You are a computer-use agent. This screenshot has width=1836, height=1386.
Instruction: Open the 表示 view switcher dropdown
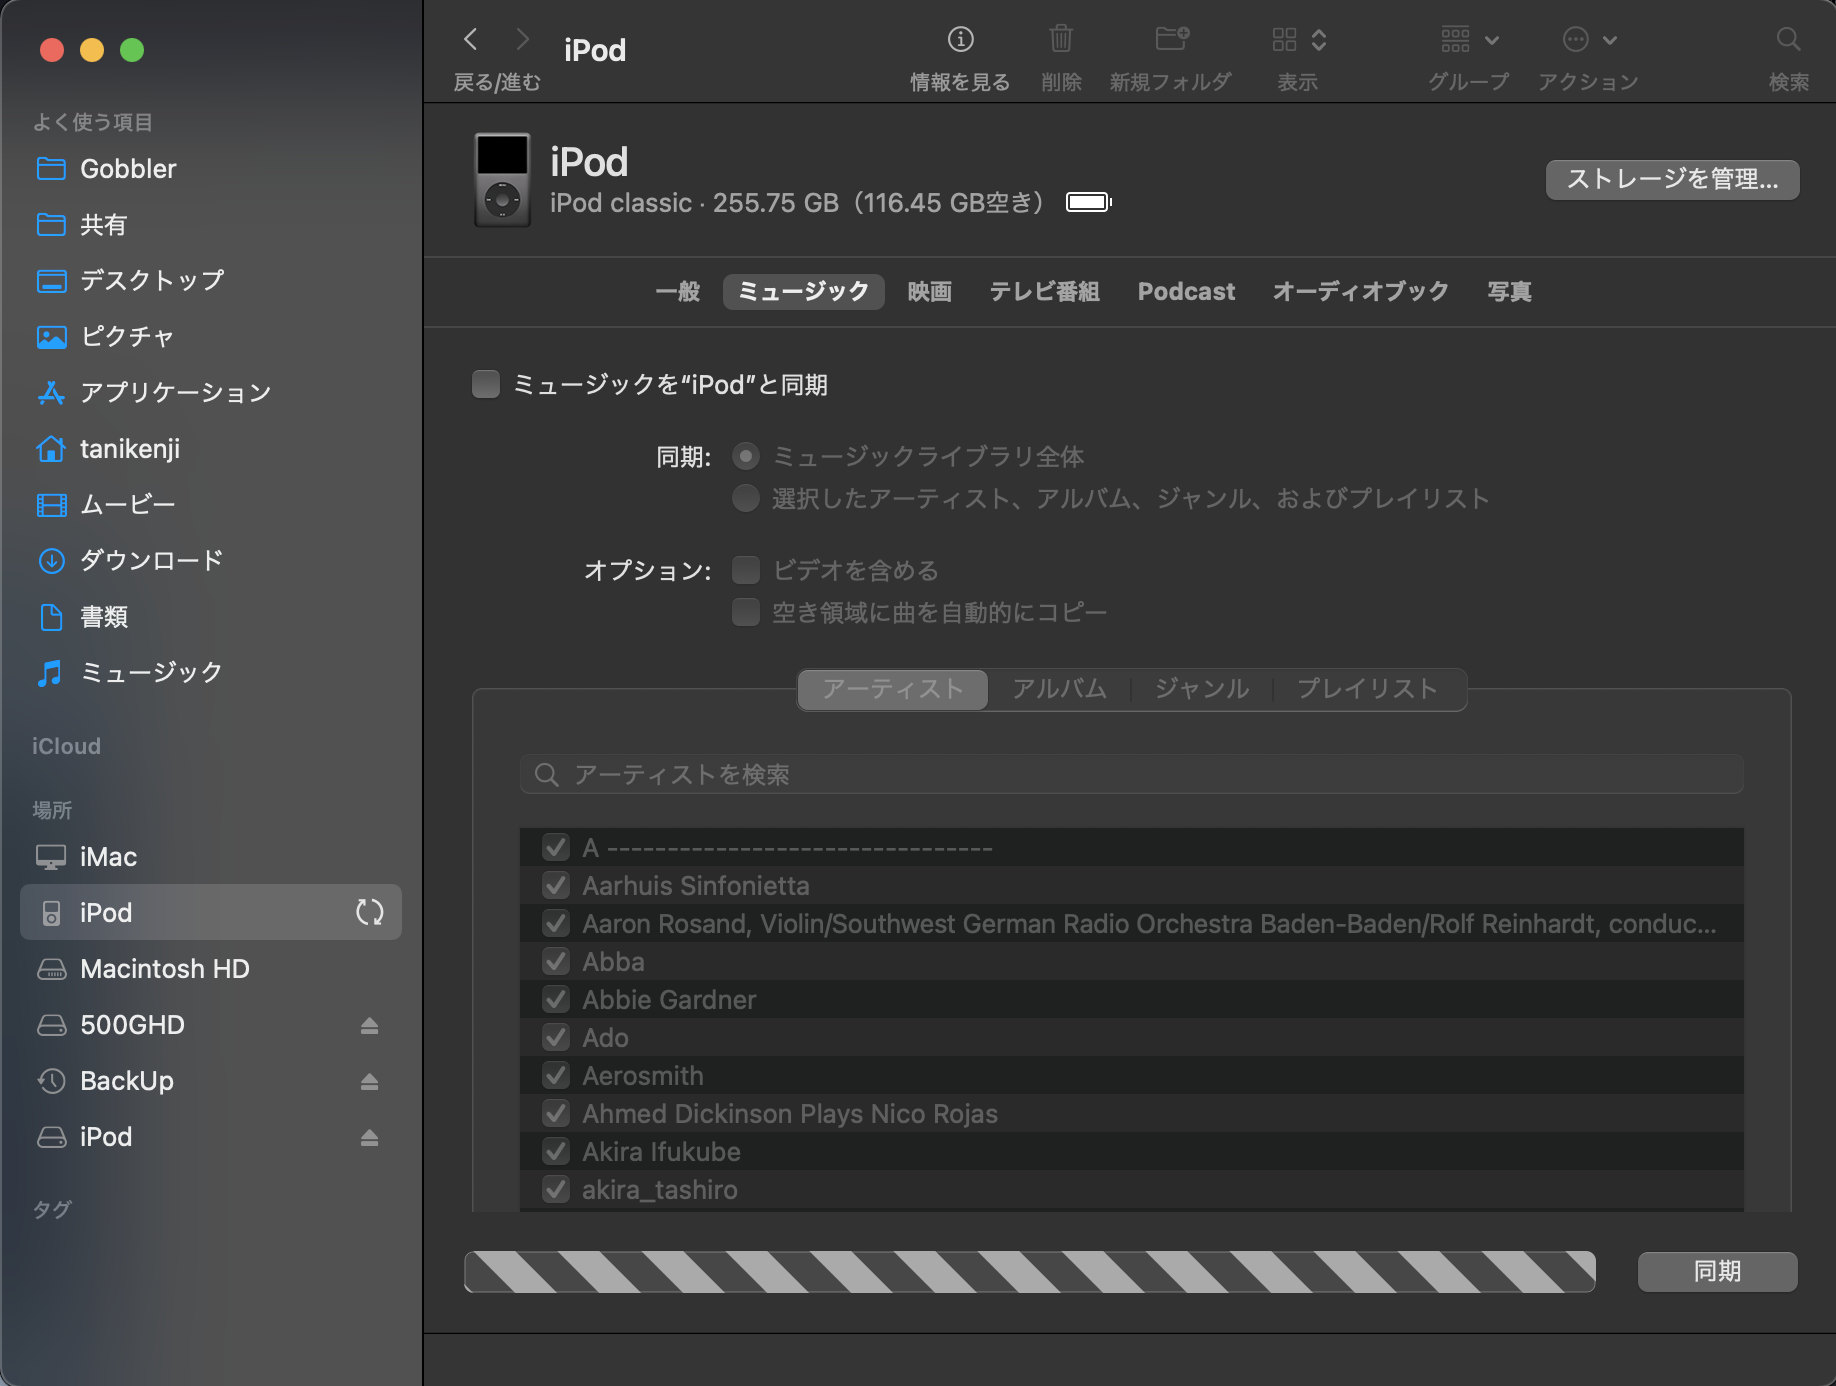(x=1298, y=40)
